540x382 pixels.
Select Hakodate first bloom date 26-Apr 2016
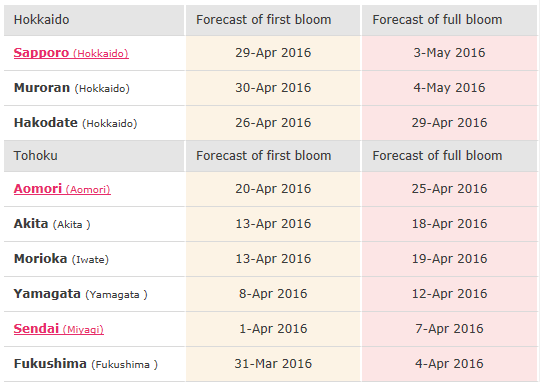[x=273, y=123]
